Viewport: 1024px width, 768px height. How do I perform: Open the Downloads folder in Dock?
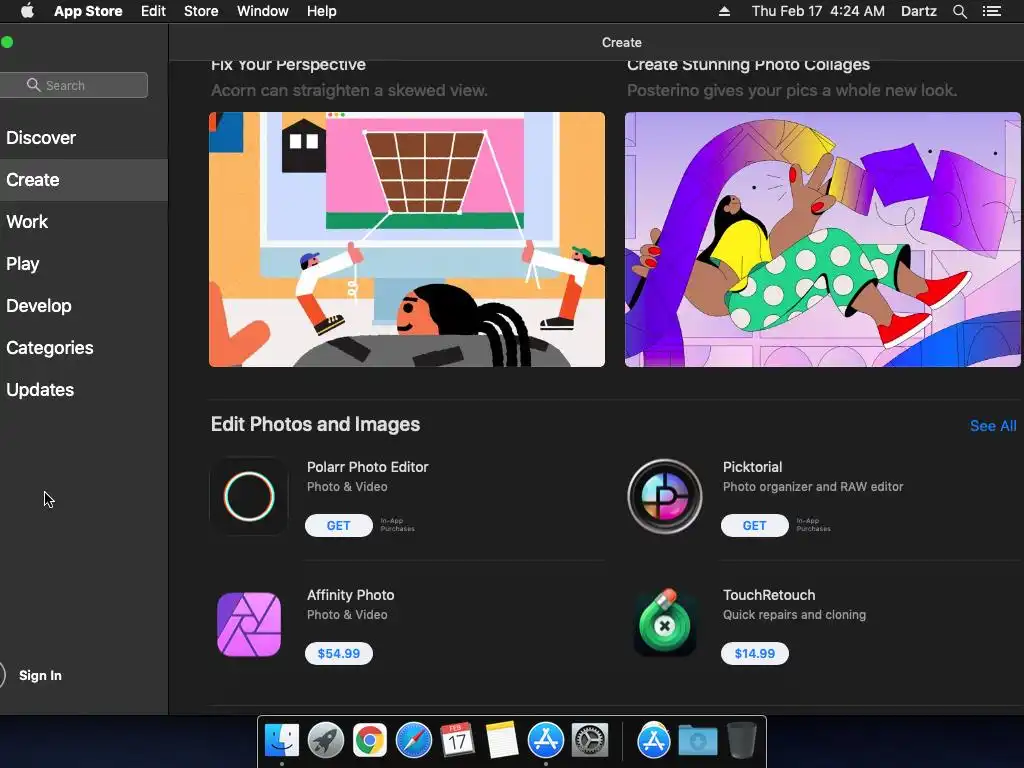click(x=697, y=741)
